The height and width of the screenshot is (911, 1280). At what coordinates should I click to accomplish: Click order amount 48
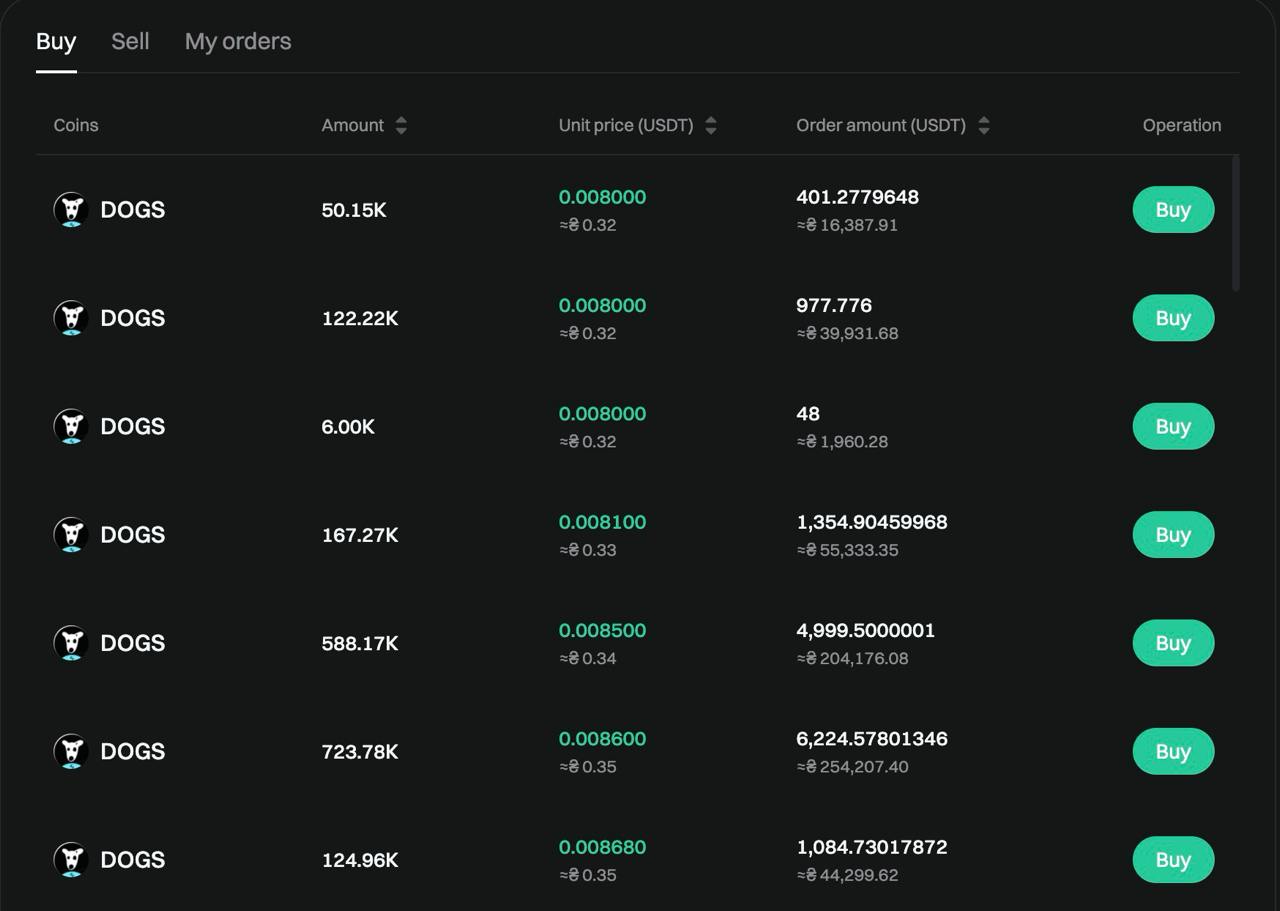point(808,414)
